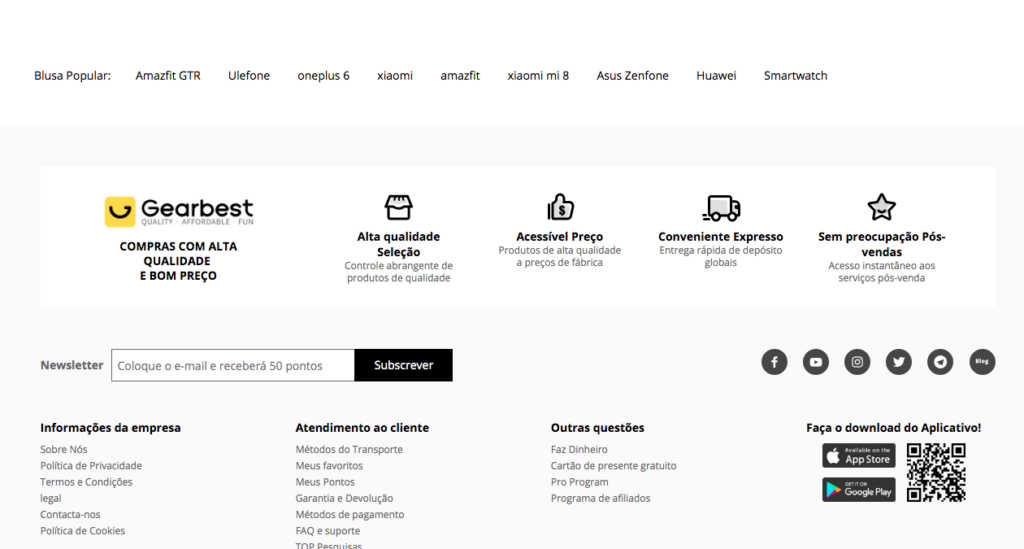
Task: Click Sem preocupação Pós-vendas title
Action: pyautogui.click(x=882, y=244)
